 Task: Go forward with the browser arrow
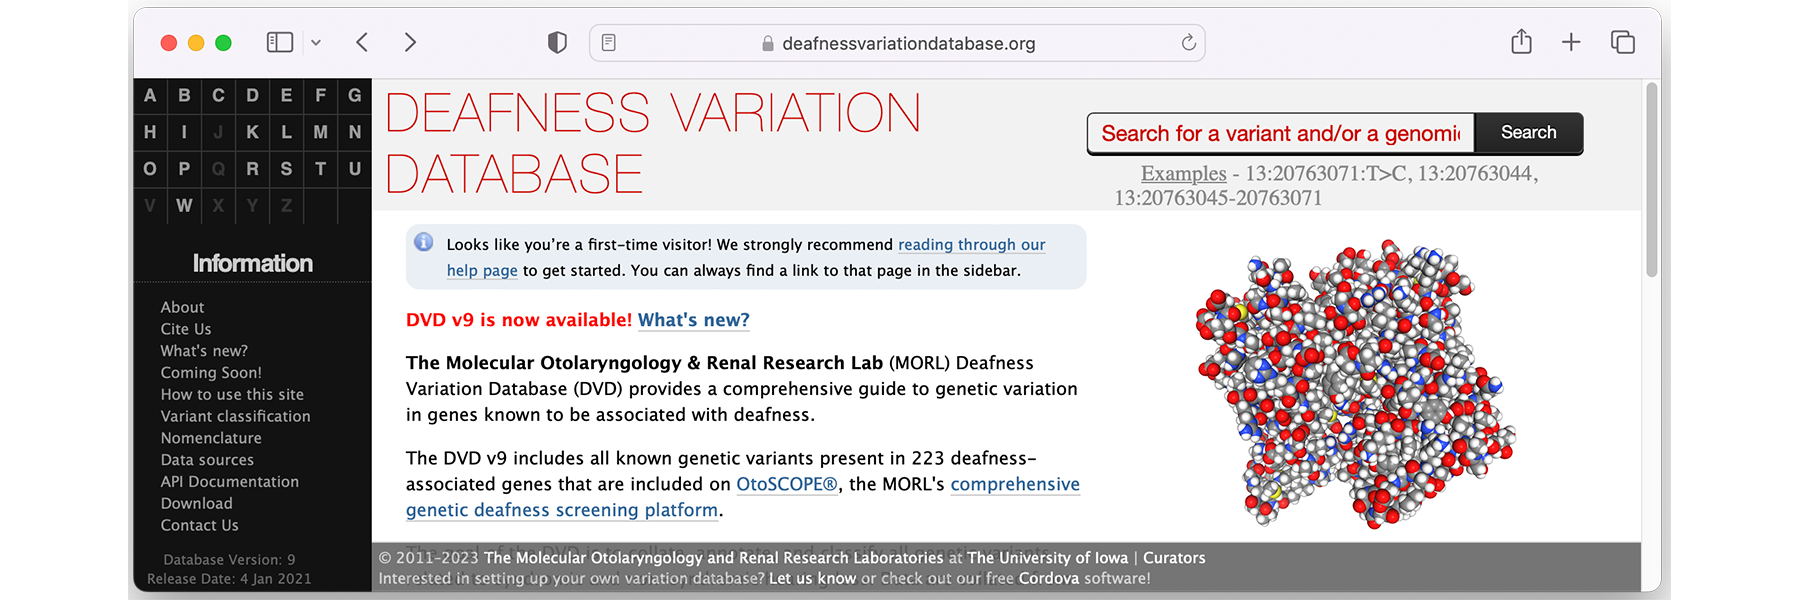tap(410, 42)
